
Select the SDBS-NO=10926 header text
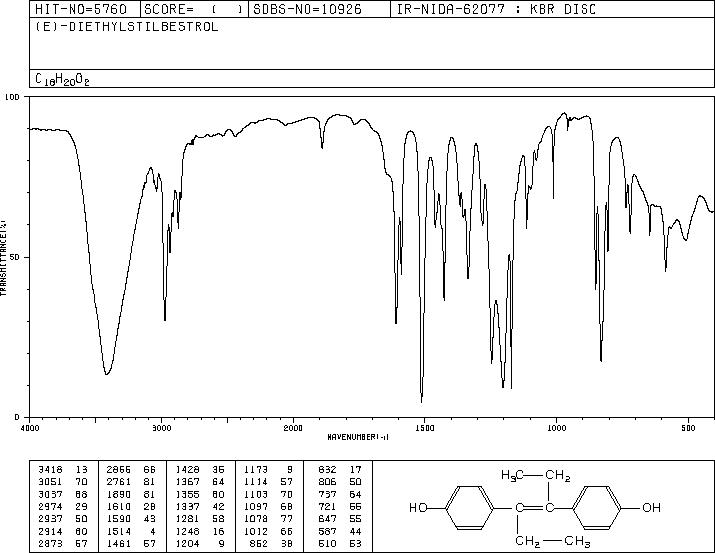pos(307,9)
